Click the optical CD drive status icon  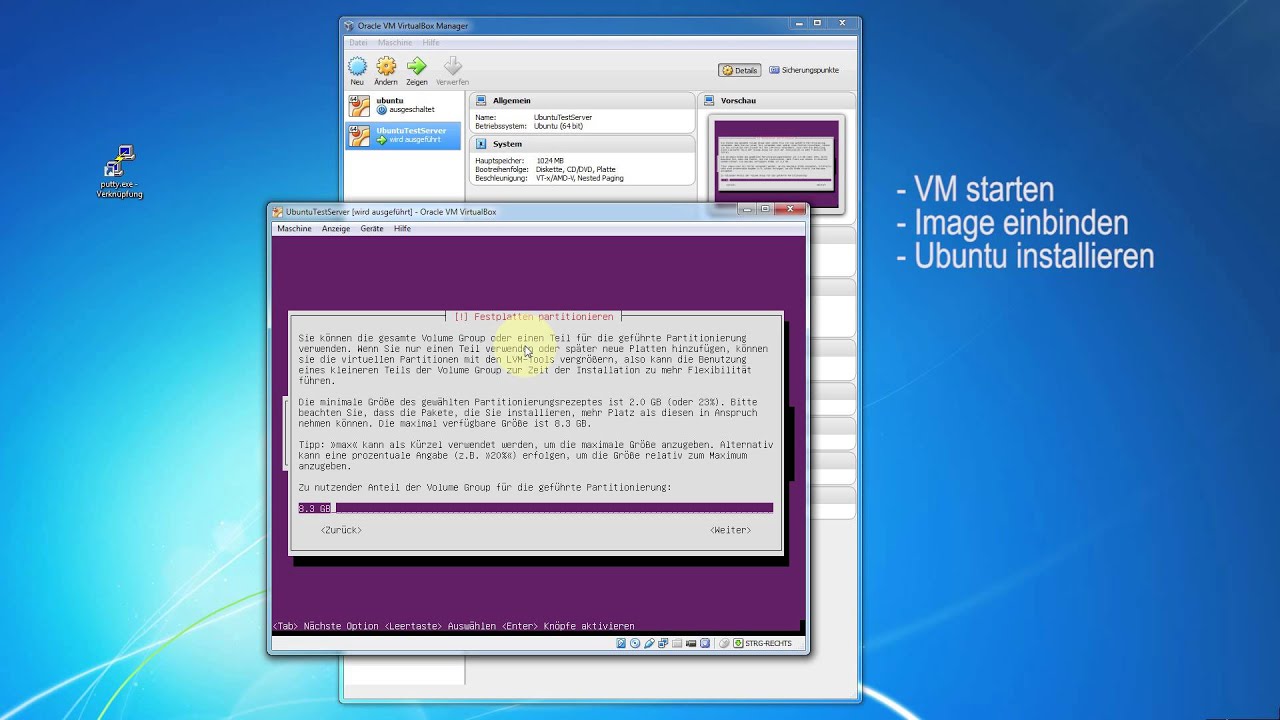(x=635, y=643)
